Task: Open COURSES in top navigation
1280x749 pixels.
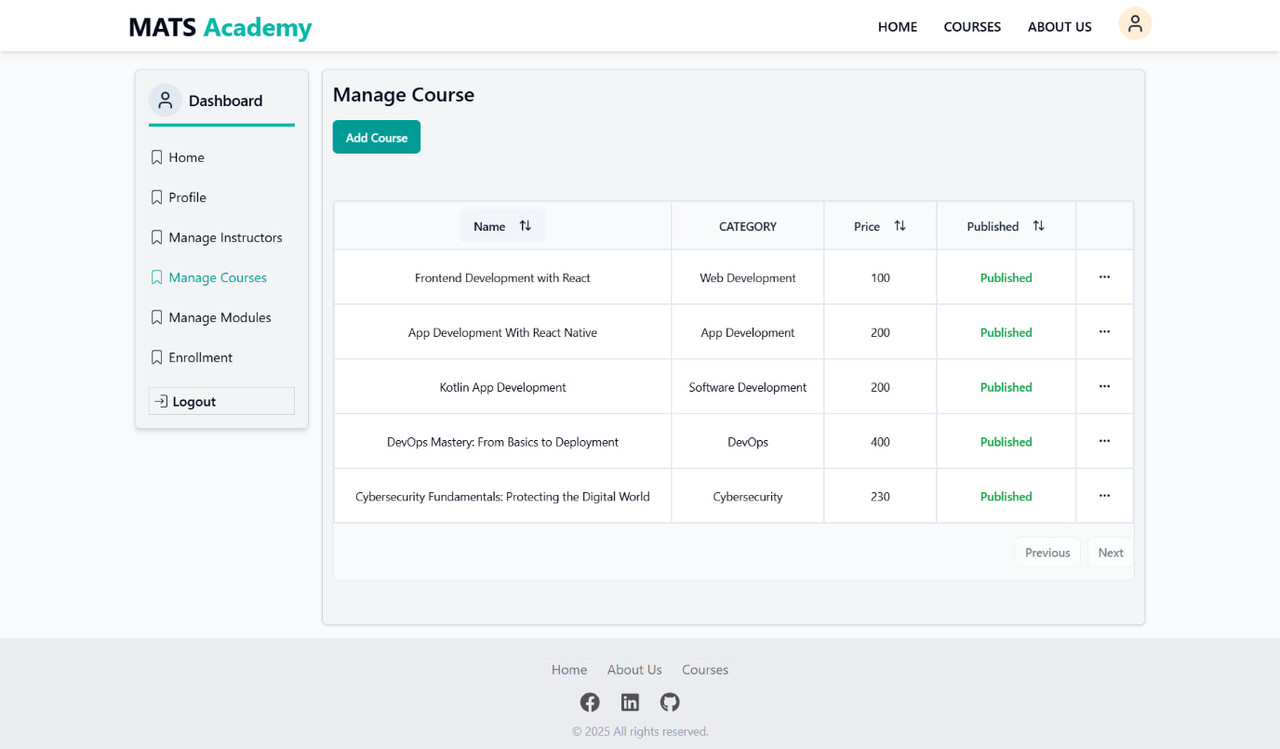Action: coord(972,27)
